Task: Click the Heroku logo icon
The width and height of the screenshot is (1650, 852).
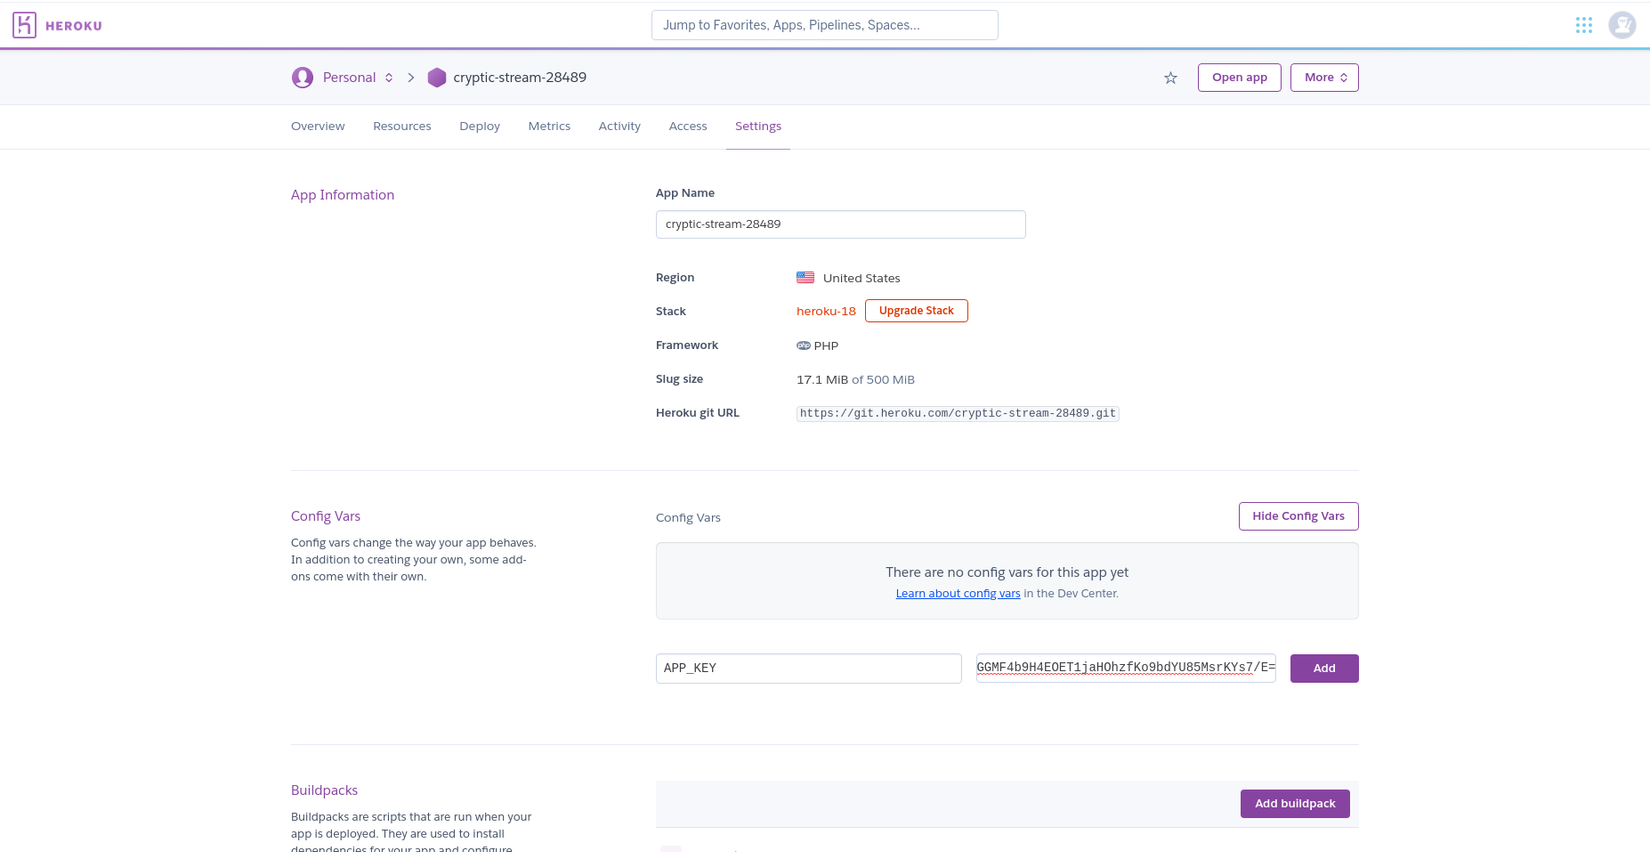Action: (25, 25)
